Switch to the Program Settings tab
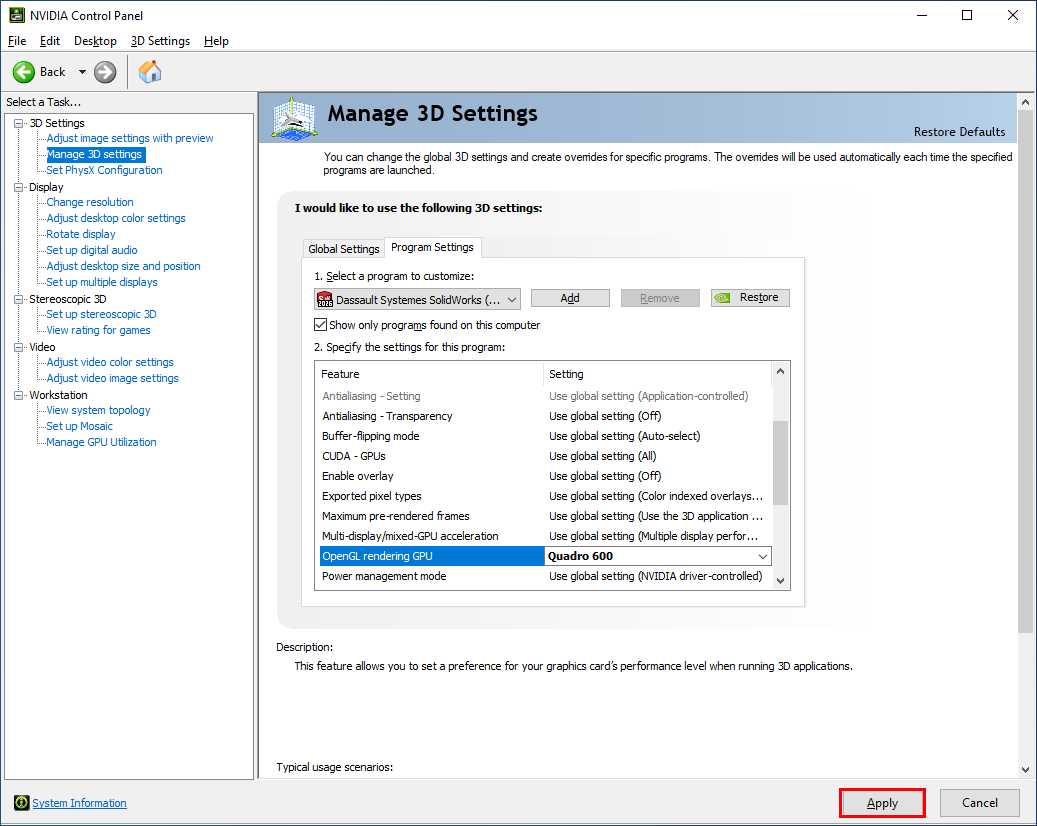Image resolution: width=1037 pixels, height=826 pixels. click(433, 247)
